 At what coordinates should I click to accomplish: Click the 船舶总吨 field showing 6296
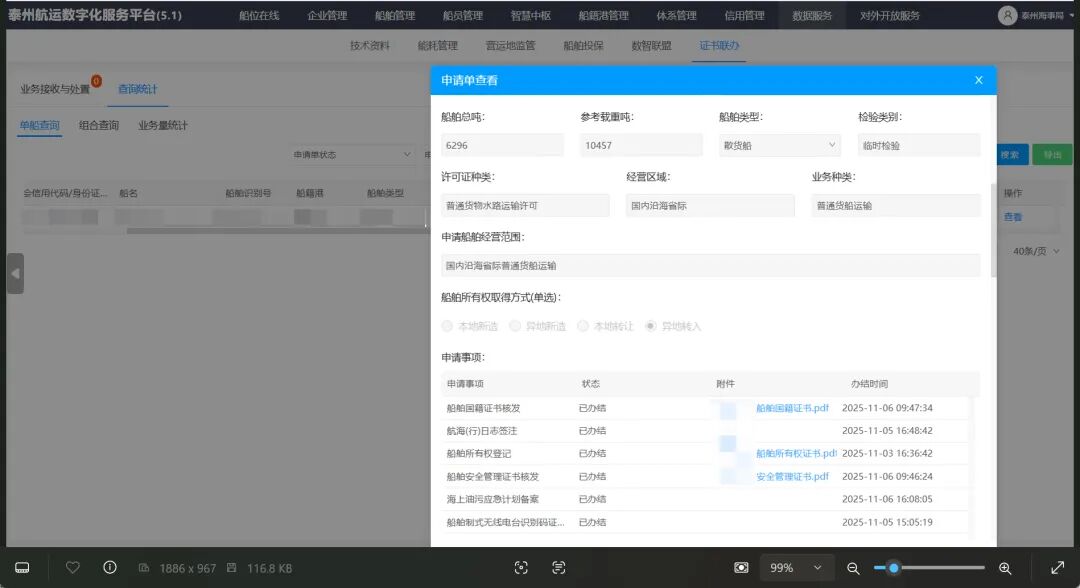[x=502, y=145]
